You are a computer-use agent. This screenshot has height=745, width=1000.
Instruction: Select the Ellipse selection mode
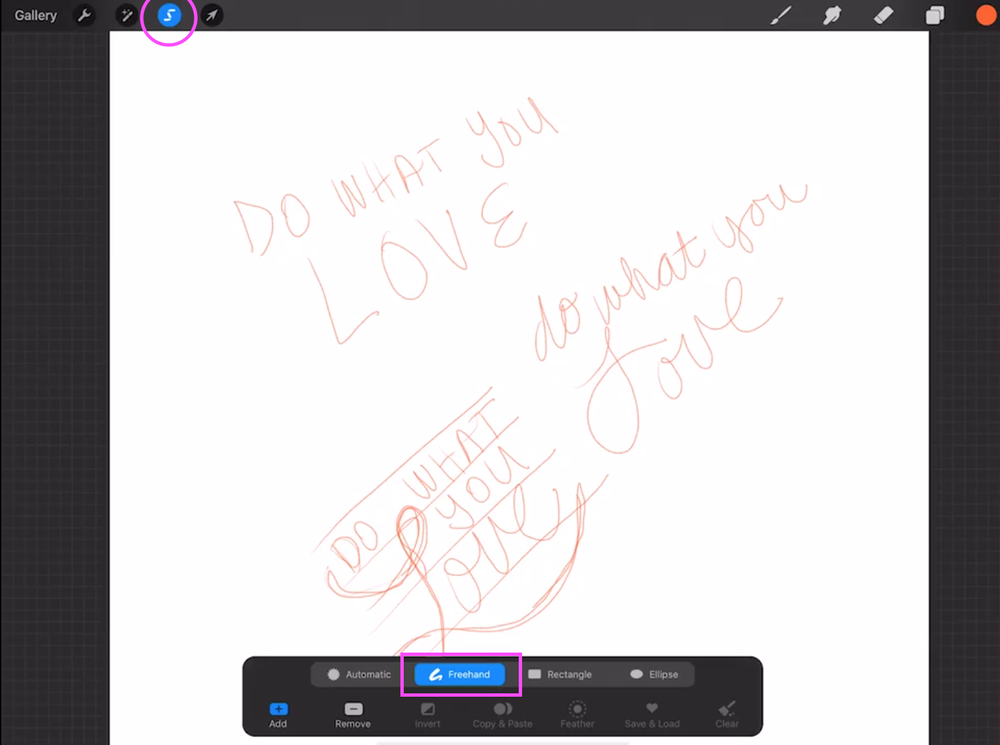(655, 673)
